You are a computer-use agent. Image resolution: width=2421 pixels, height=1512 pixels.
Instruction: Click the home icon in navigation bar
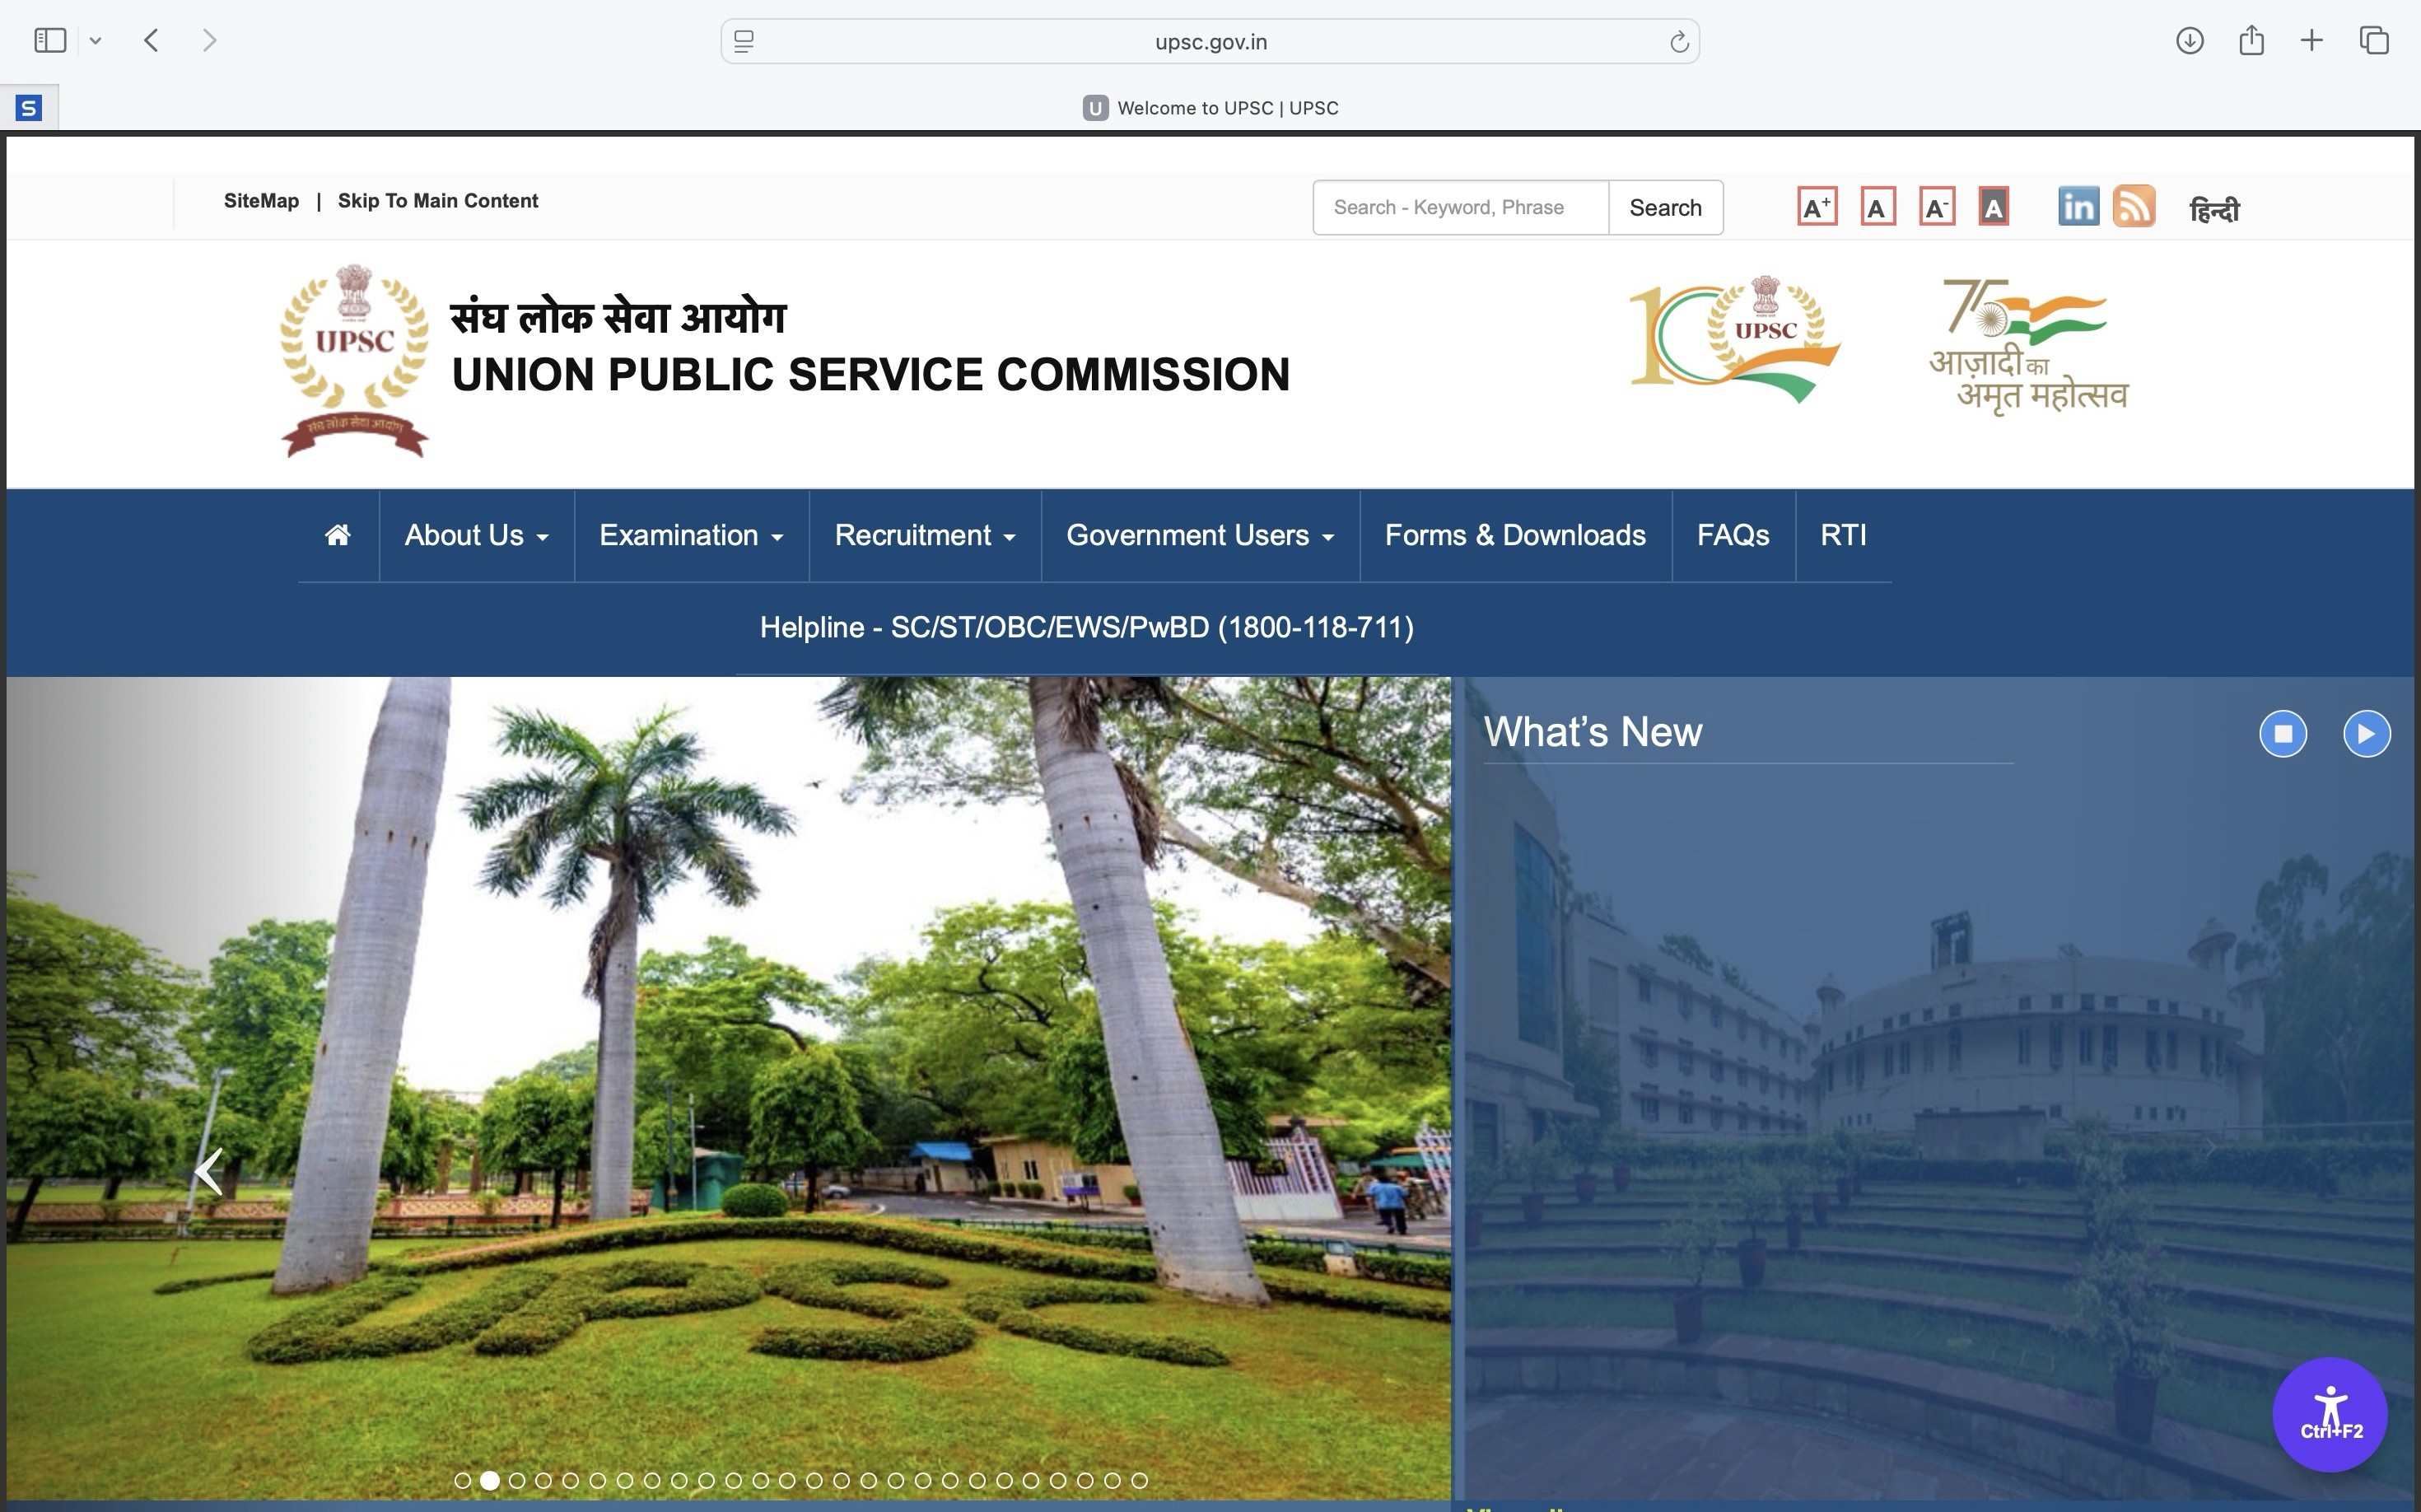click(x=338, y=535)
